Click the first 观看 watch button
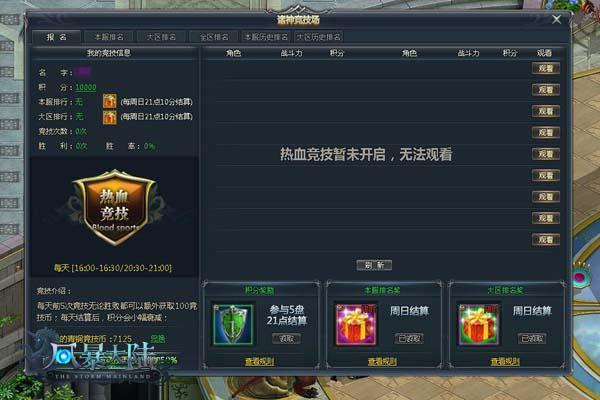 [x=546, y=69]
